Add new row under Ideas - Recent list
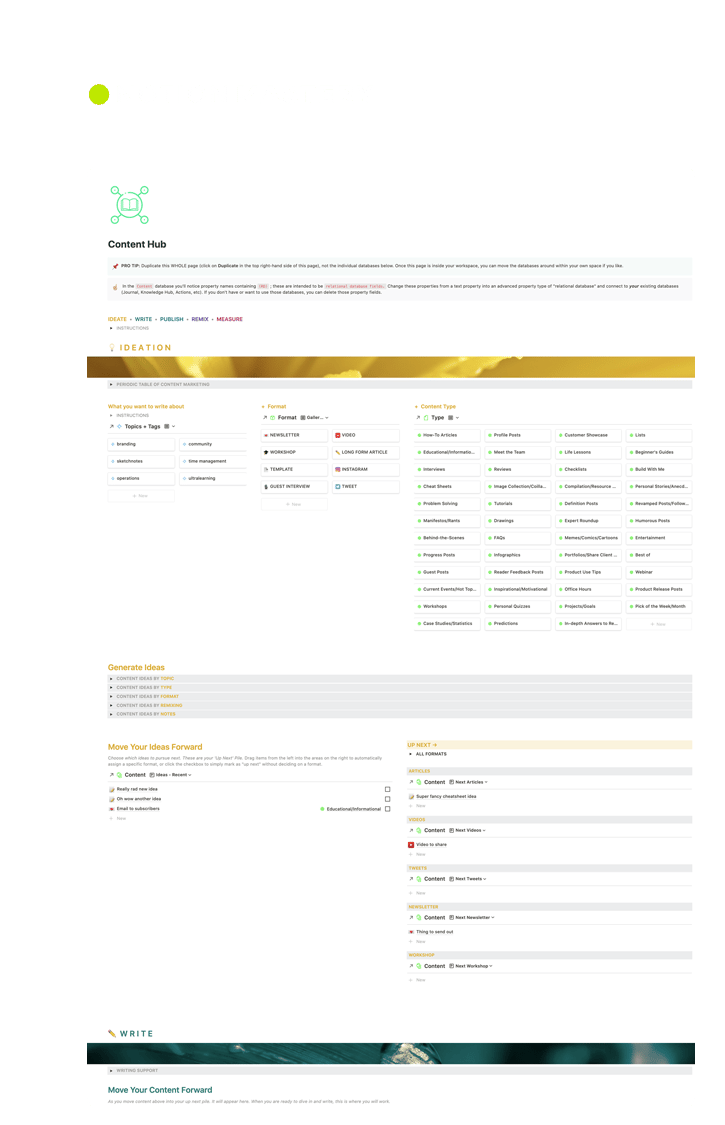725x1125 pixels. [x=118, y=819]
